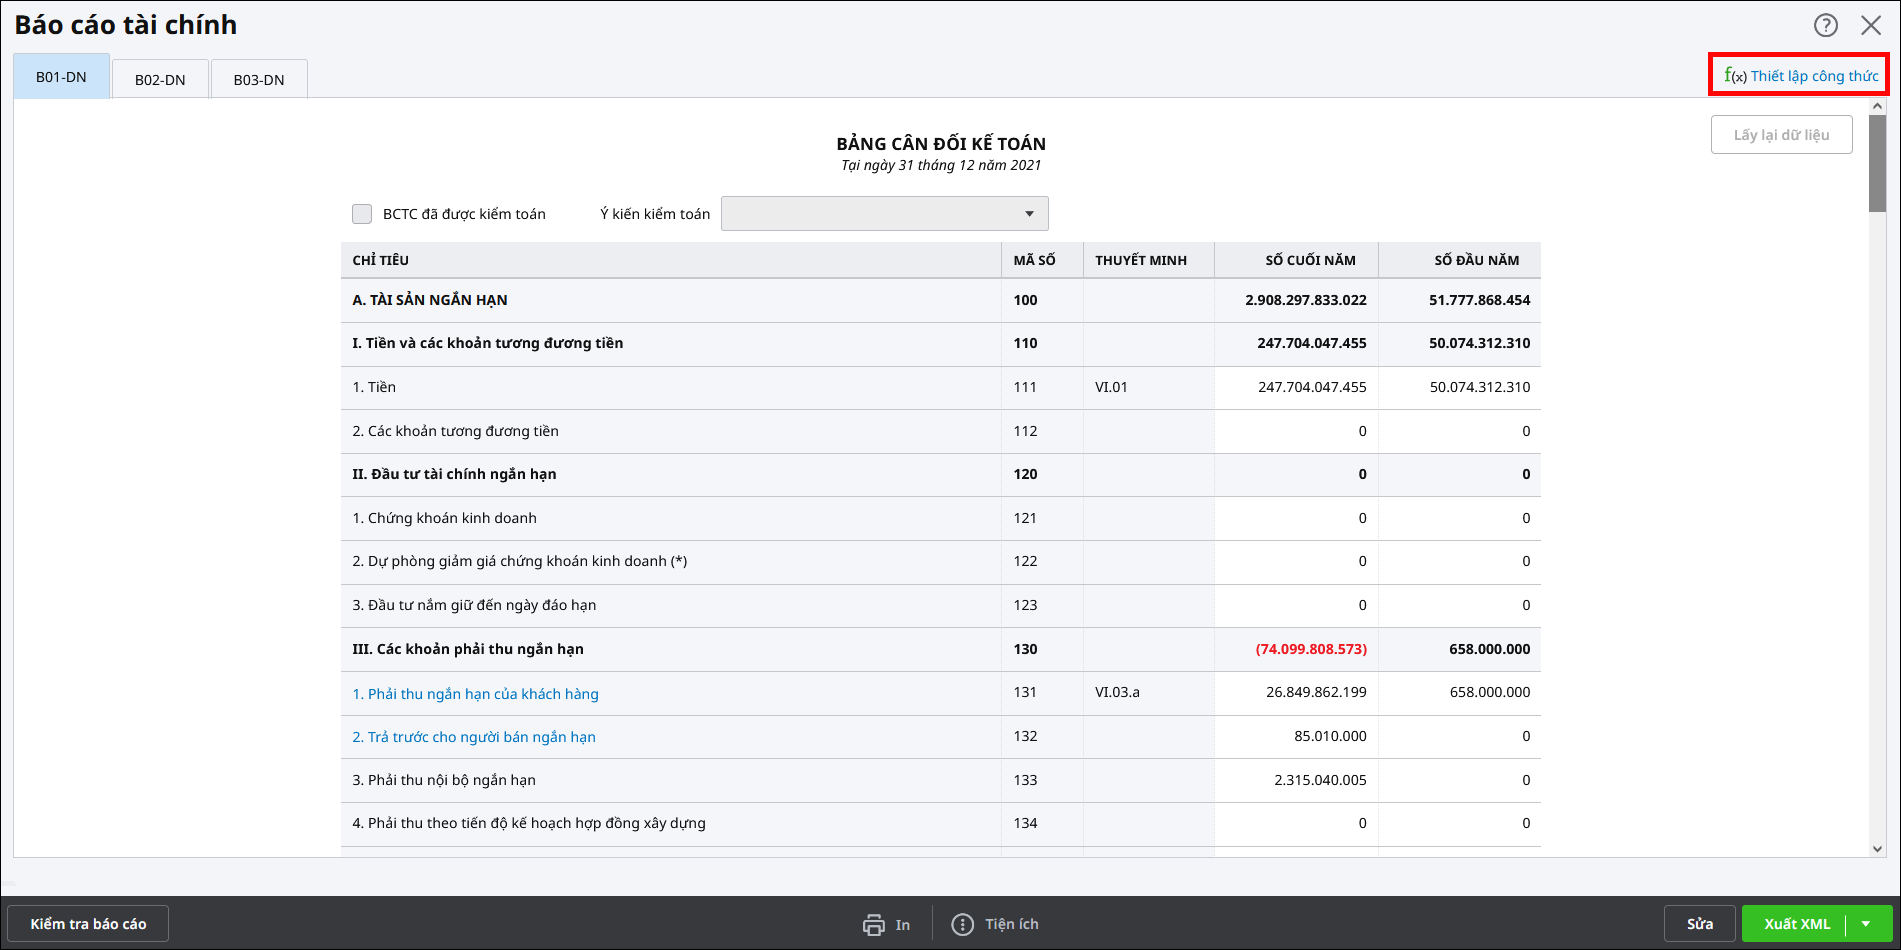The image size is (1901, 950).
Task: Click the printer icon
Action: coord(874,925)
